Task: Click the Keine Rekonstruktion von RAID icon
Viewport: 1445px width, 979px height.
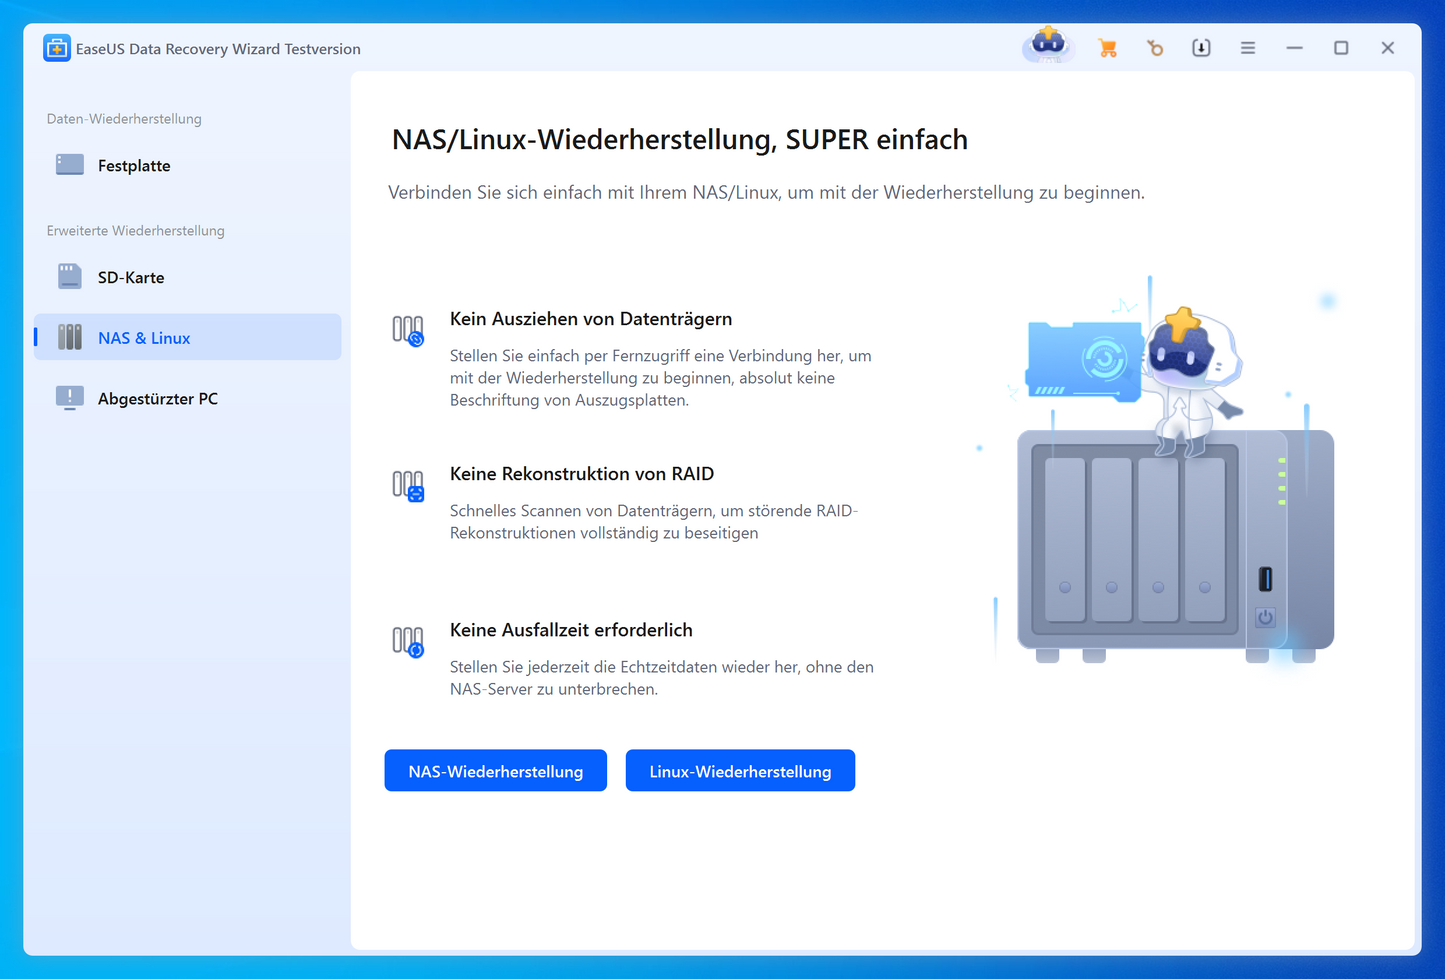Action: (408, 486)
